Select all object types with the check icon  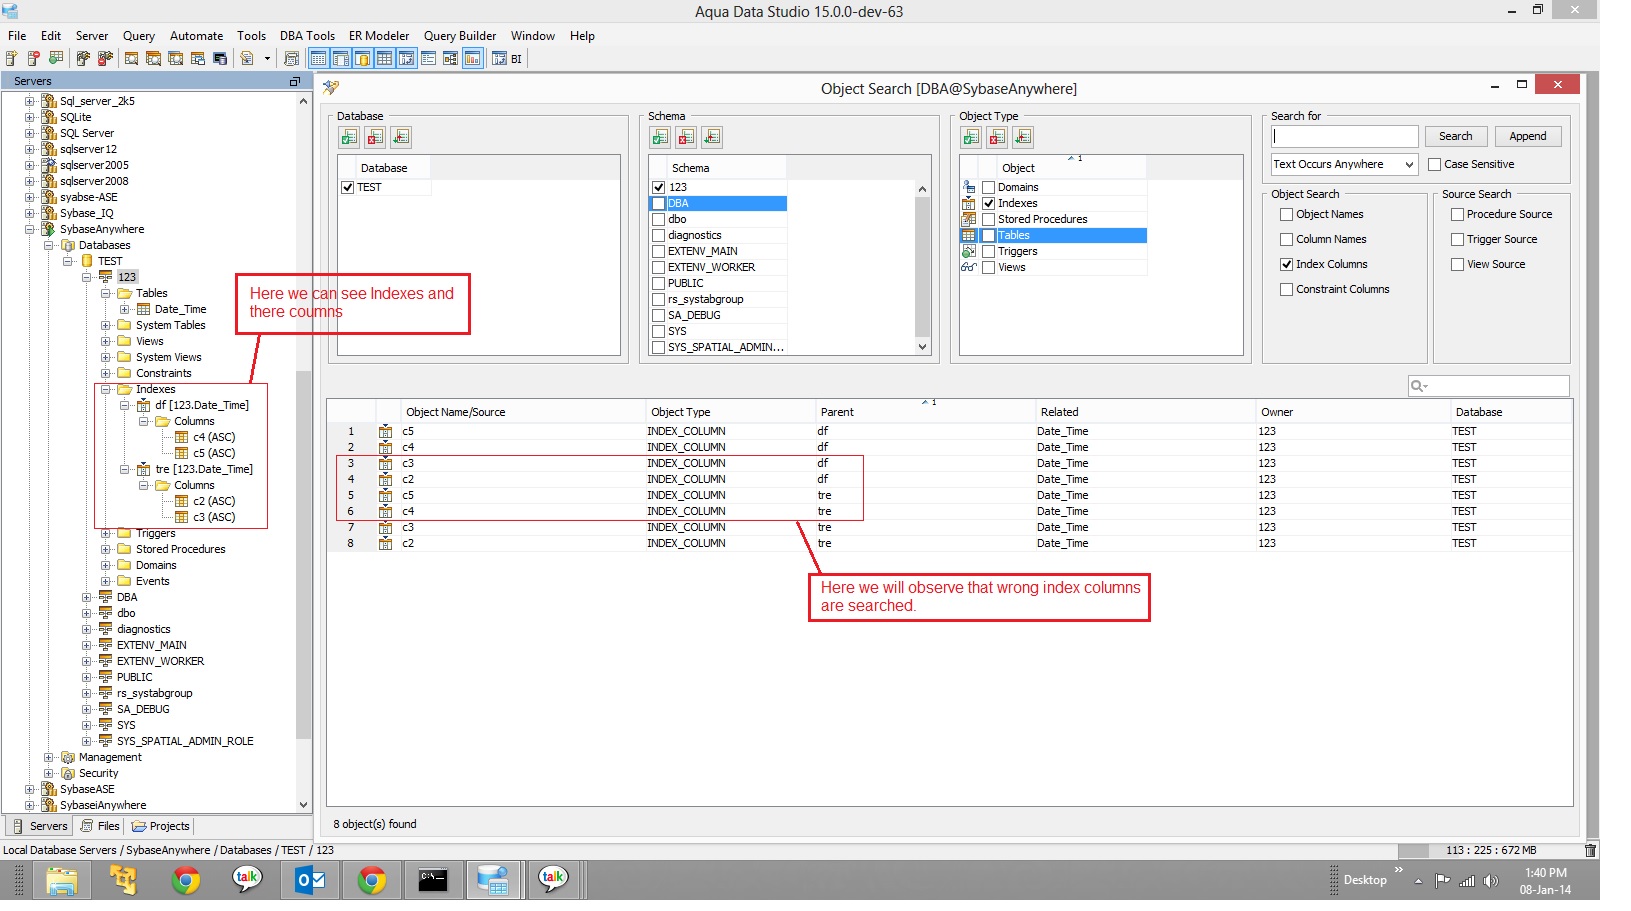pos(971,137)
